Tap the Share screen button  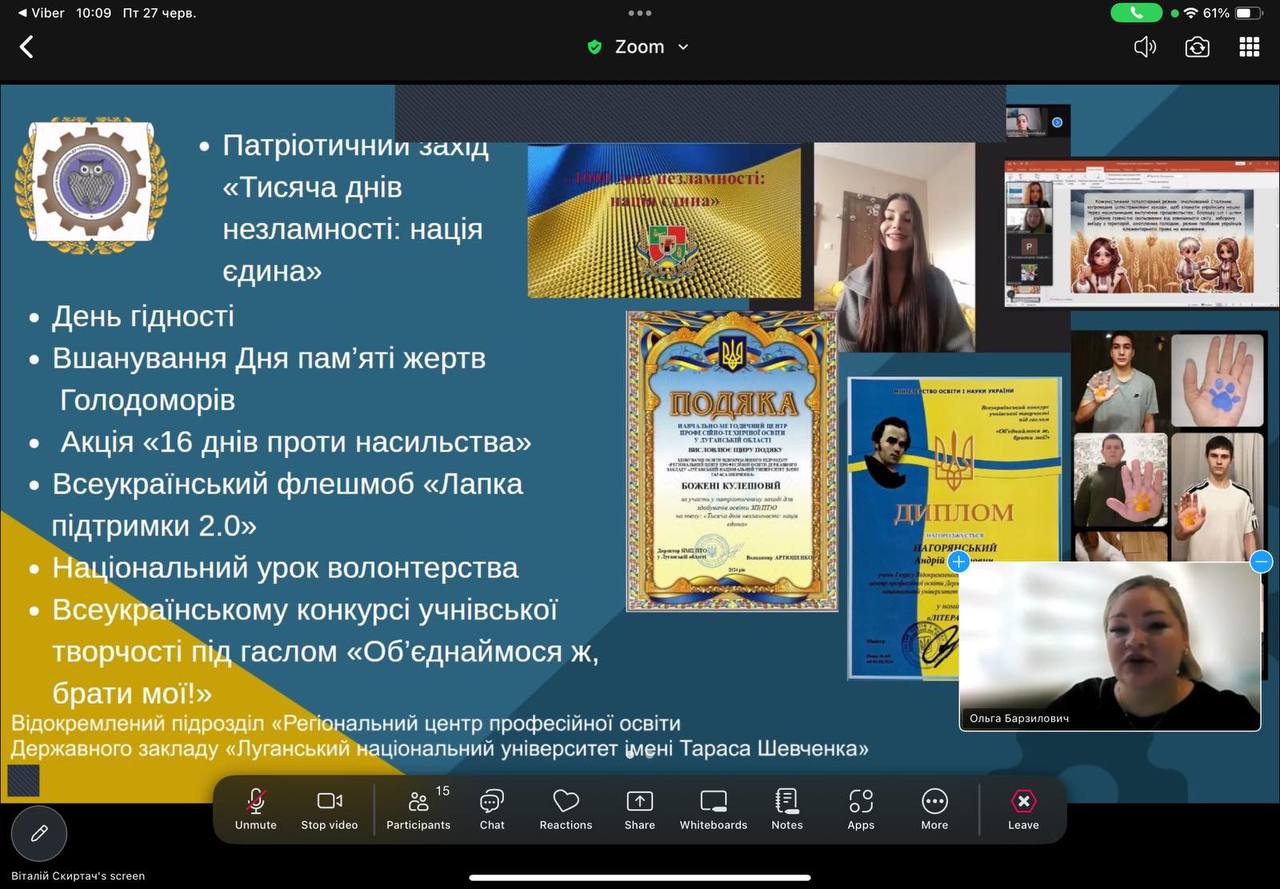[x=639, y=809]
